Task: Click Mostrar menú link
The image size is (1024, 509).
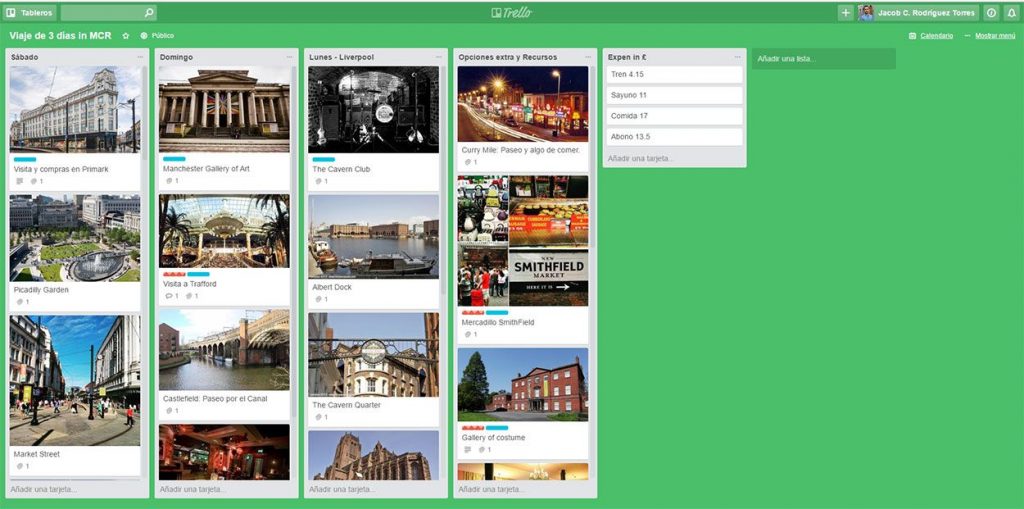Action: 990,36
